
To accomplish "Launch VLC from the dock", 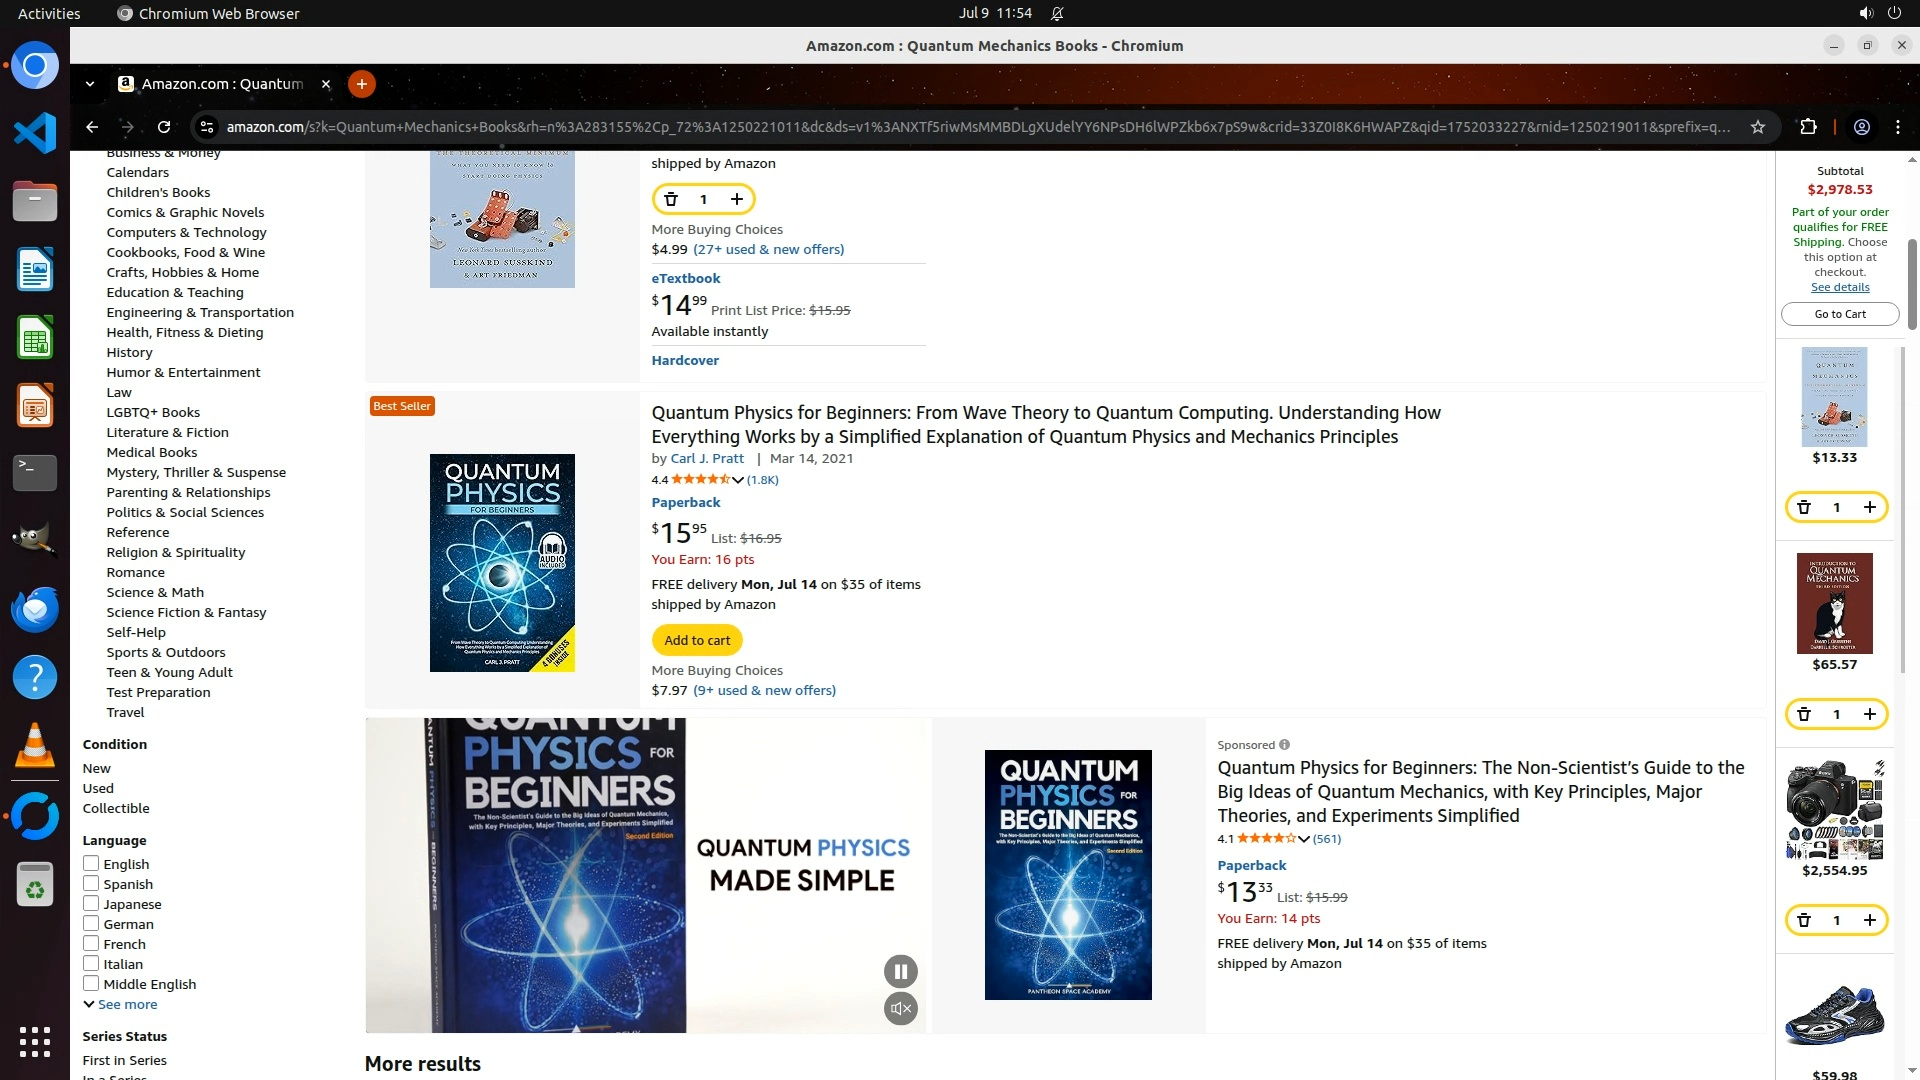I will click(x=35, y=745).
